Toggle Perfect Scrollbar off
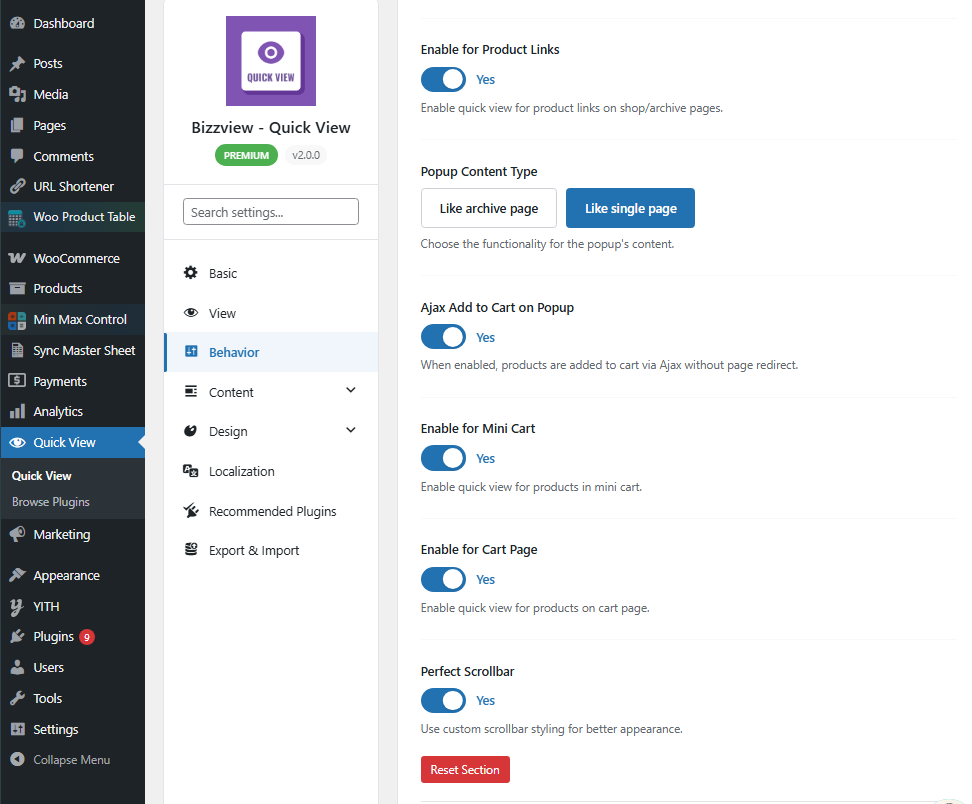Viewport: 972px width, 804px height. click(443, 700)
